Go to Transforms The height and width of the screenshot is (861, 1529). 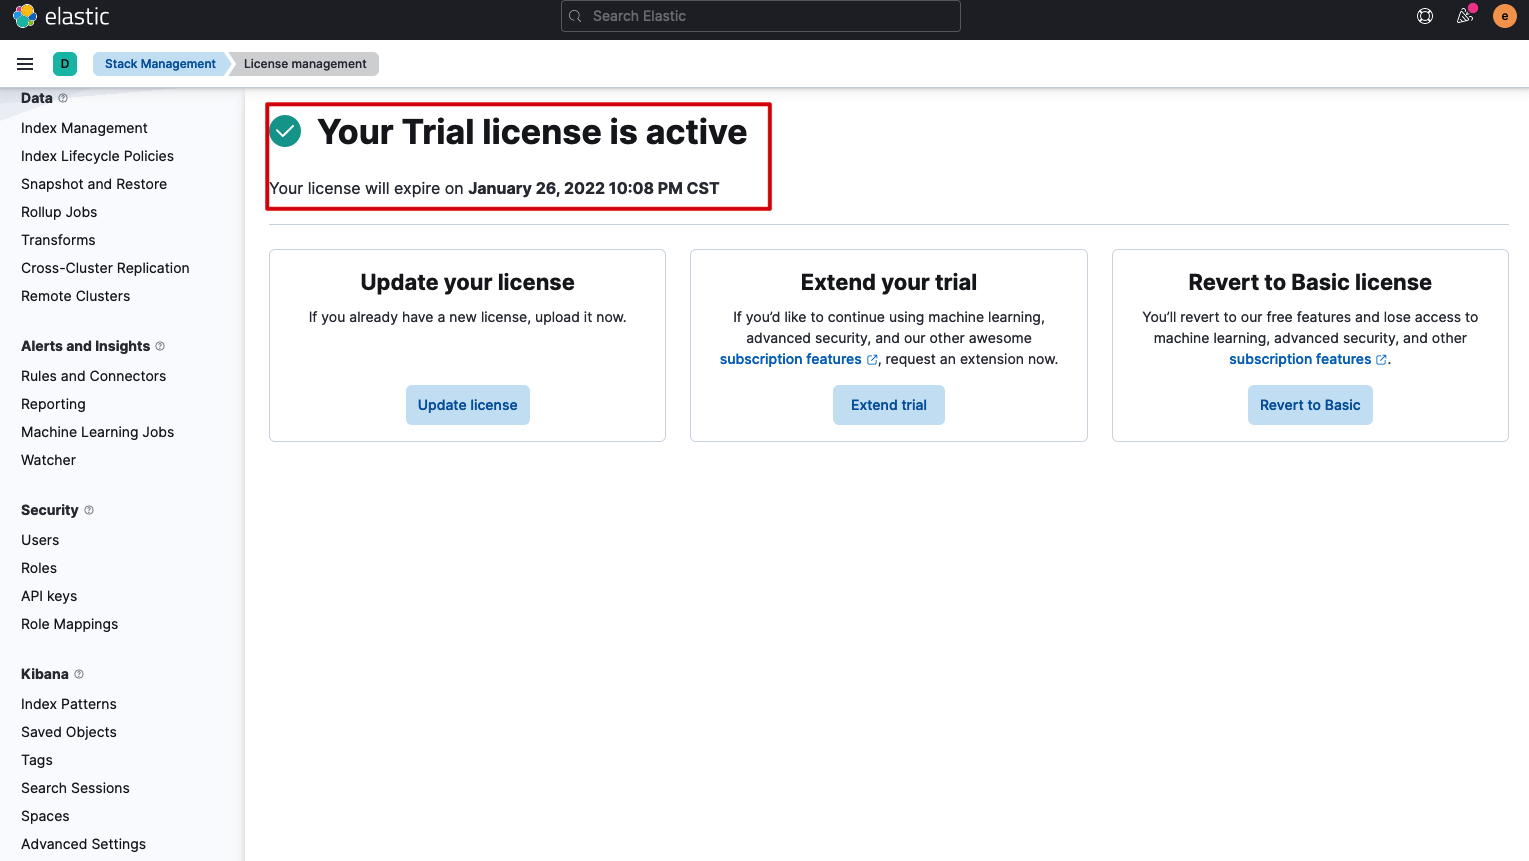[x=58, y=240]
